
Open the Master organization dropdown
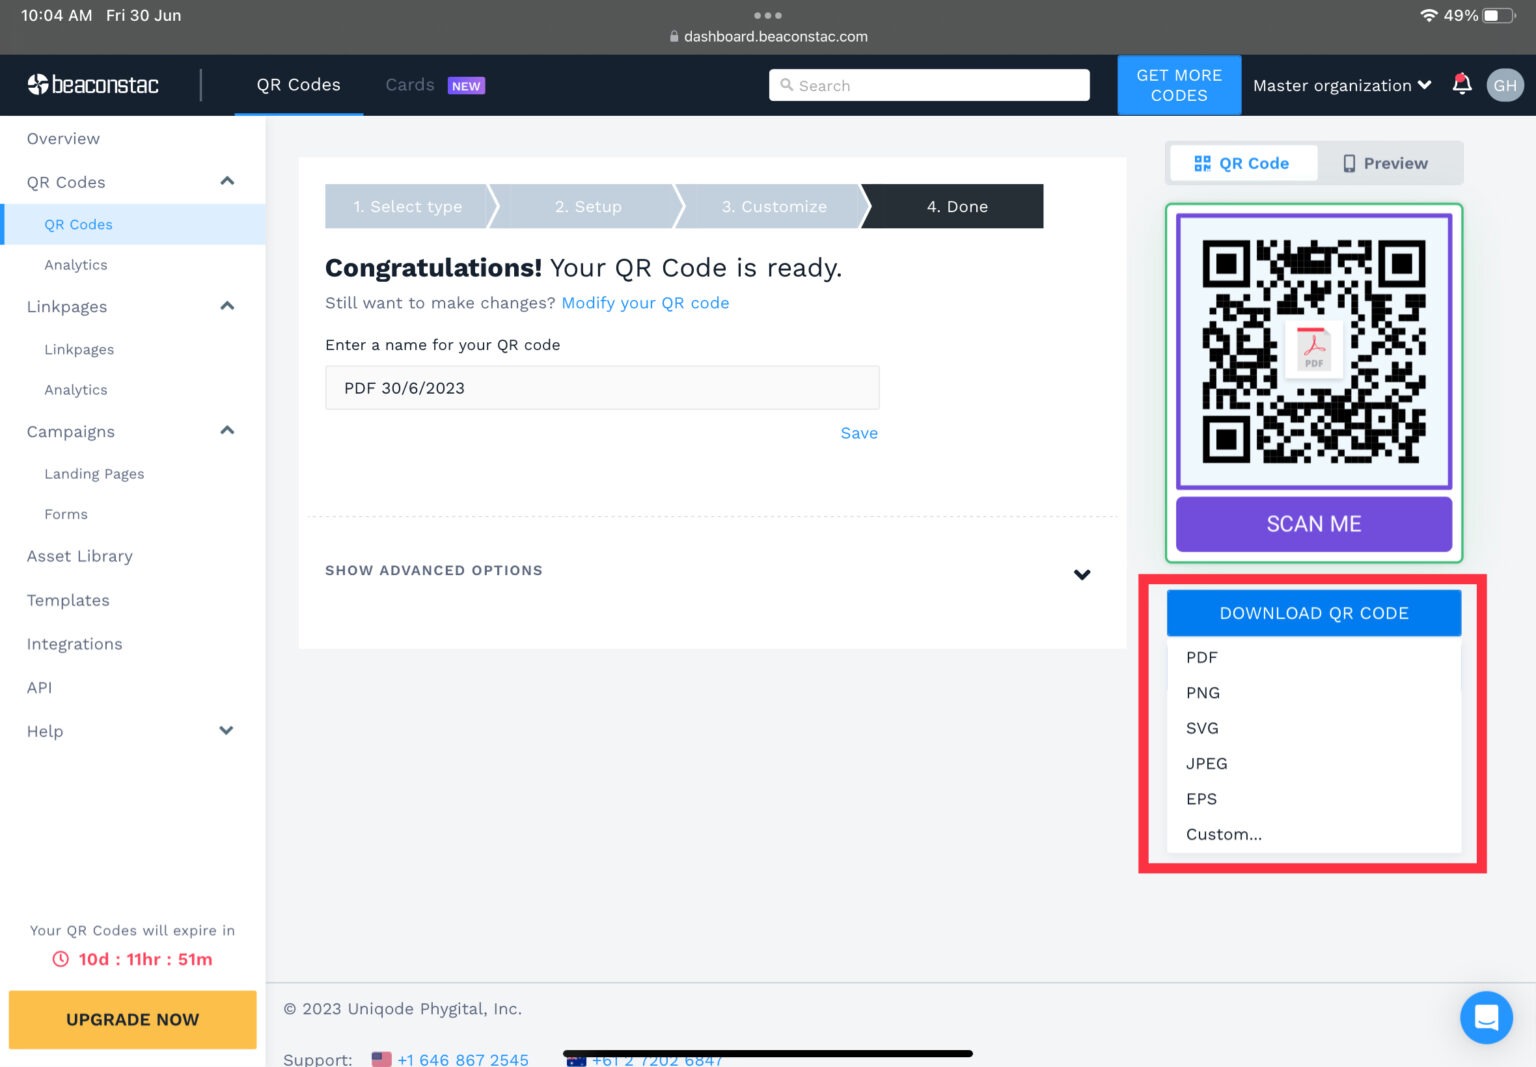(x=1341, y=85)
